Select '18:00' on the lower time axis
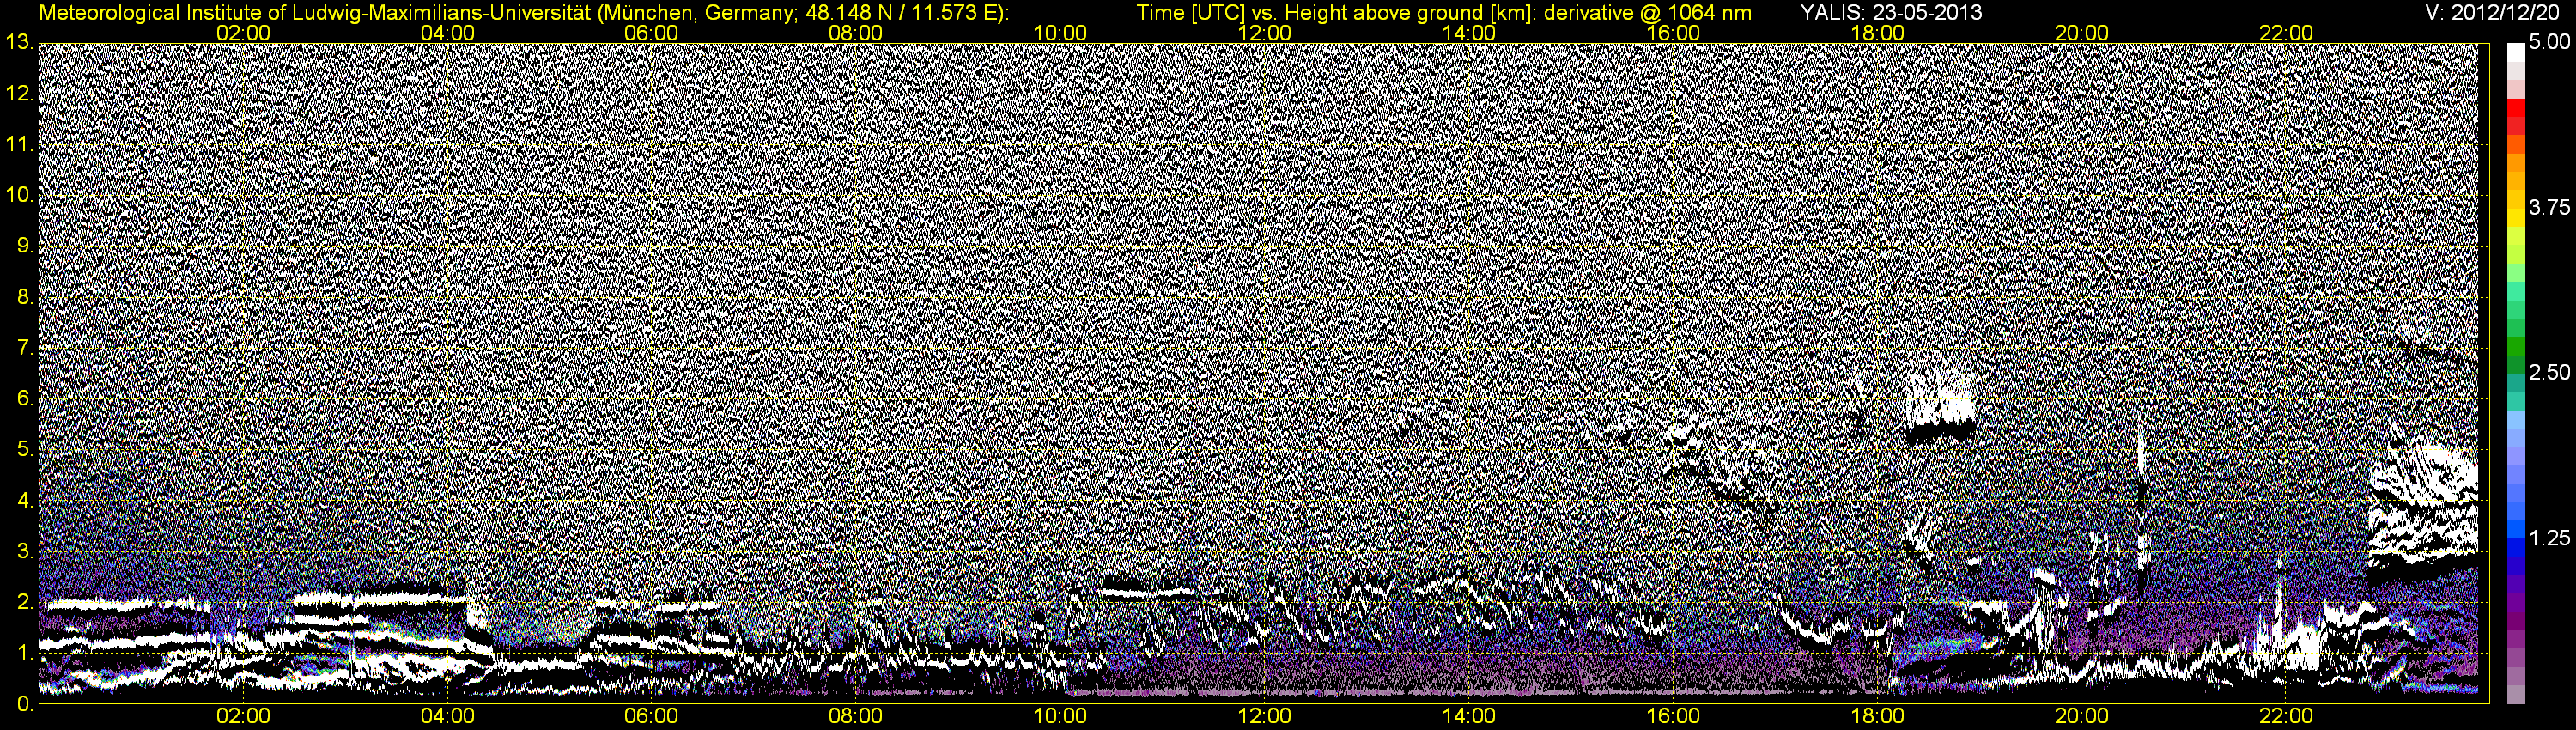The image size is (2576, 730). (x=1878, y=717)
